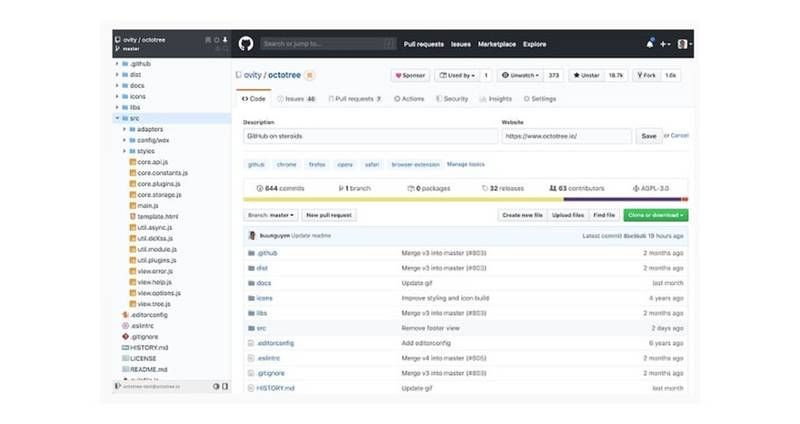800x424 pixels.
Task: Open the Insights tab
Action: pos(496,99)
